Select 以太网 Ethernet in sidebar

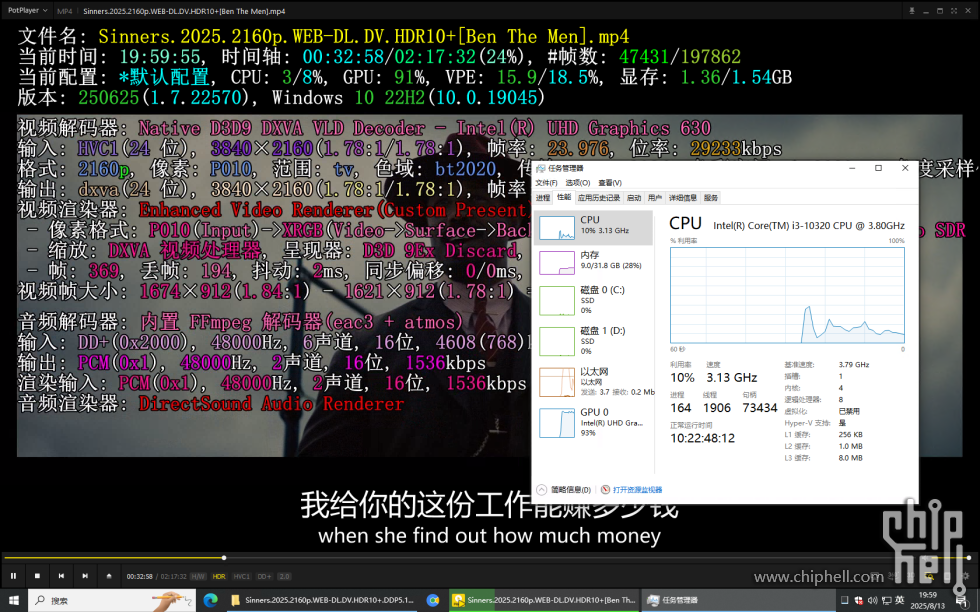point(594,381)
